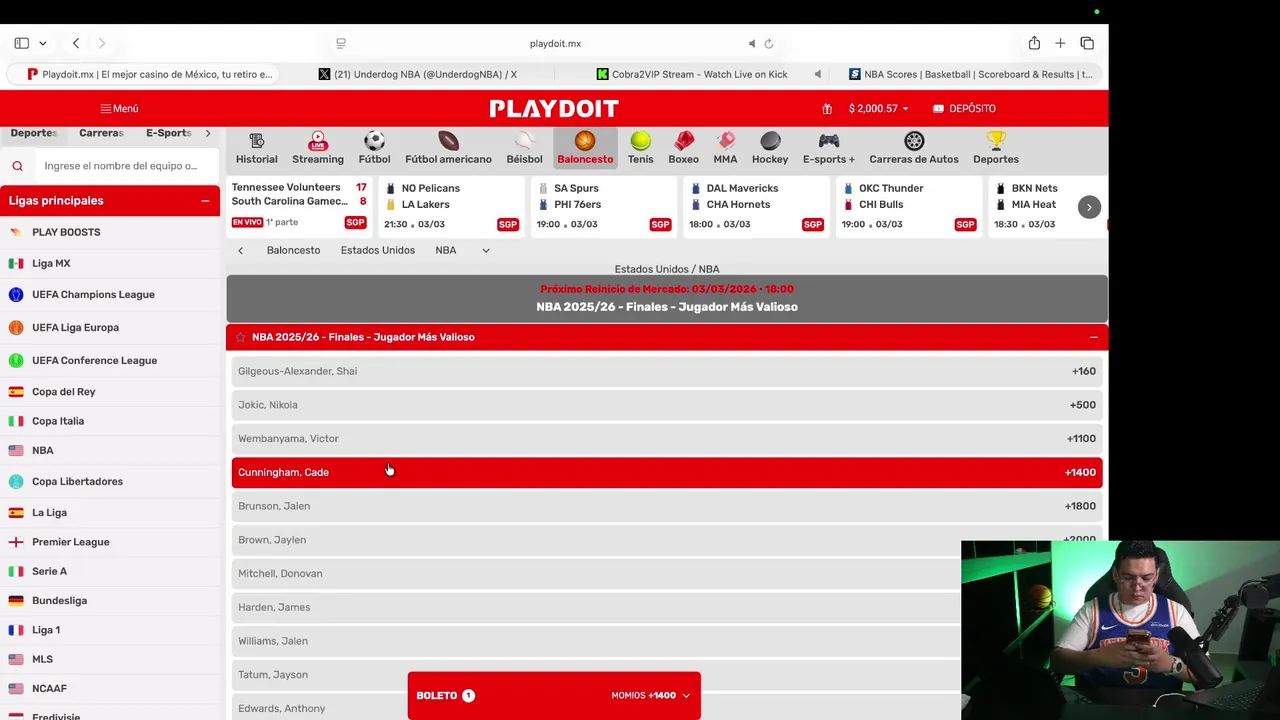Click the search magnifier icon in sidebar
Viewport: 1280px width, 720px height.
17,166
